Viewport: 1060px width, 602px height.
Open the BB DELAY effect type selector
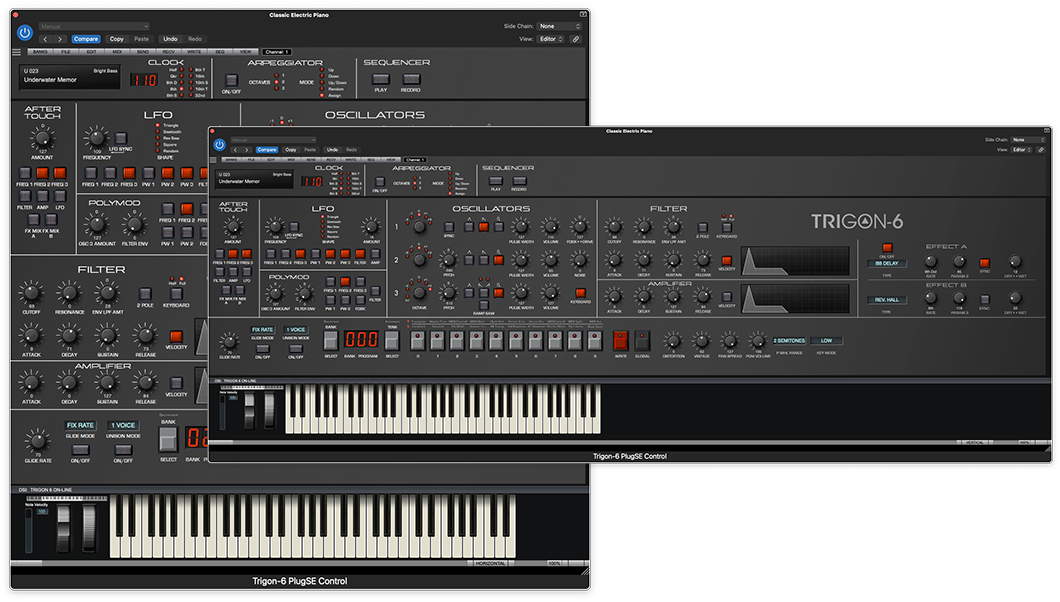[887, 264]
